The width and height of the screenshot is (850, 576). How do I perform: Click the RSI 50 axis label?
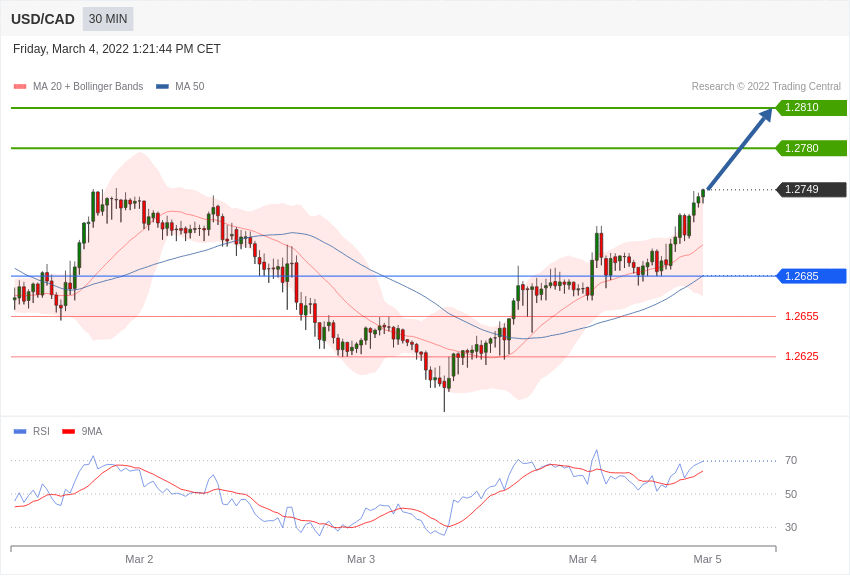(x=791, y=494)
